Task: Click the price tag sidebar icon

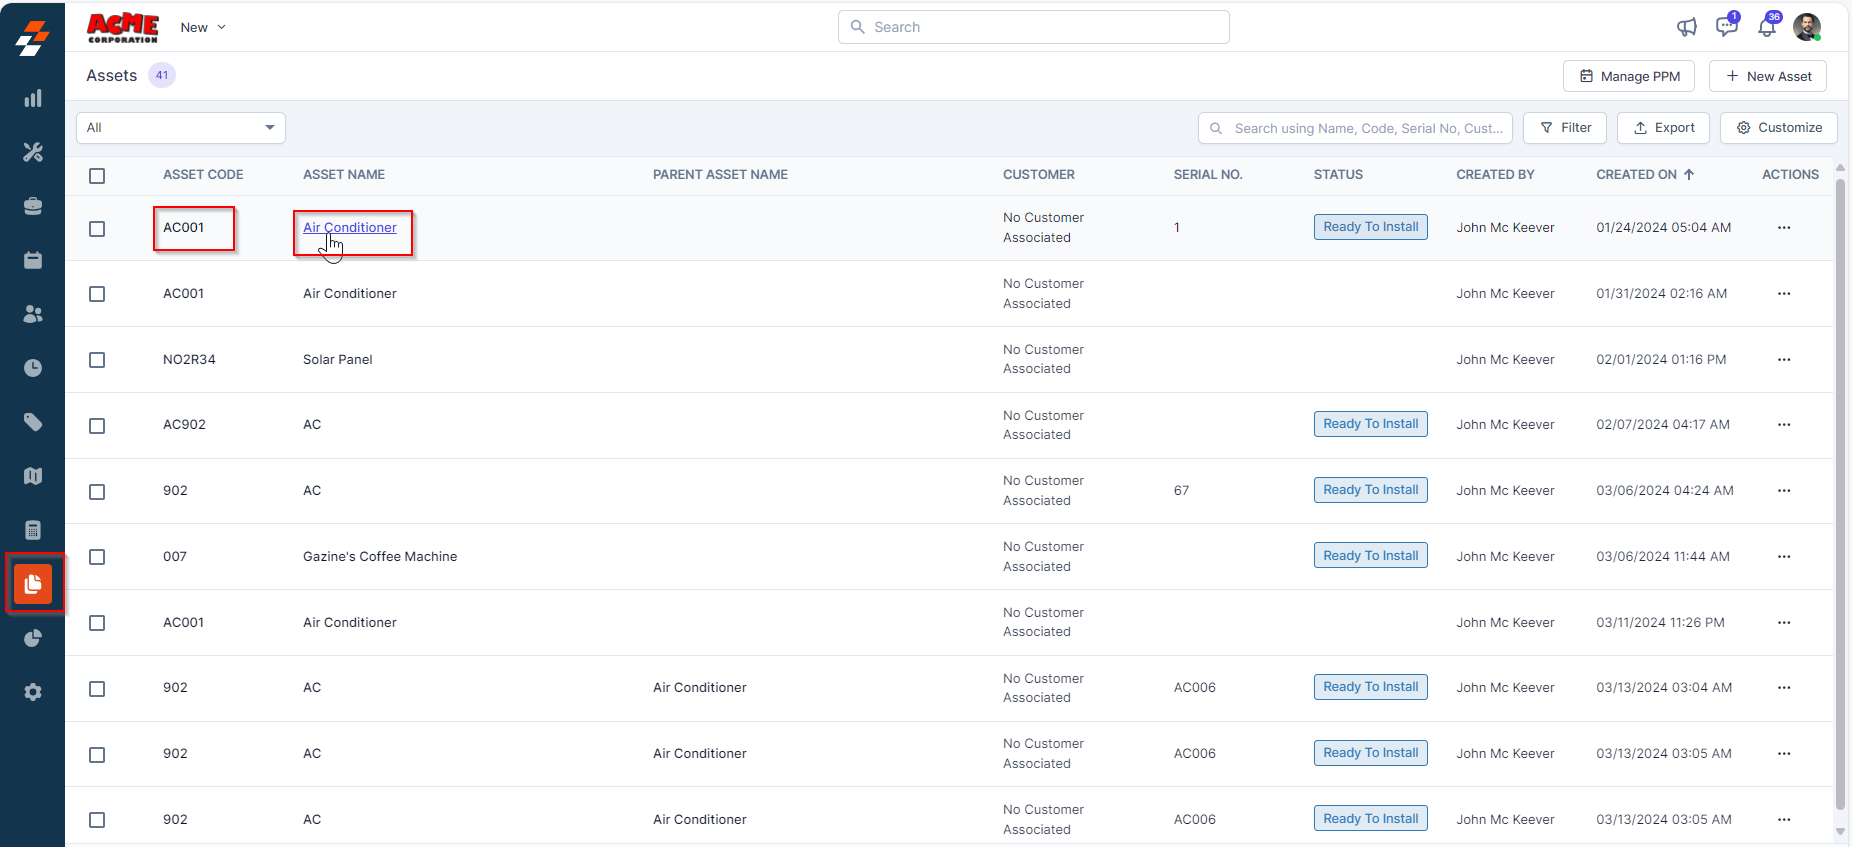Action: click(x=33, y=422)
